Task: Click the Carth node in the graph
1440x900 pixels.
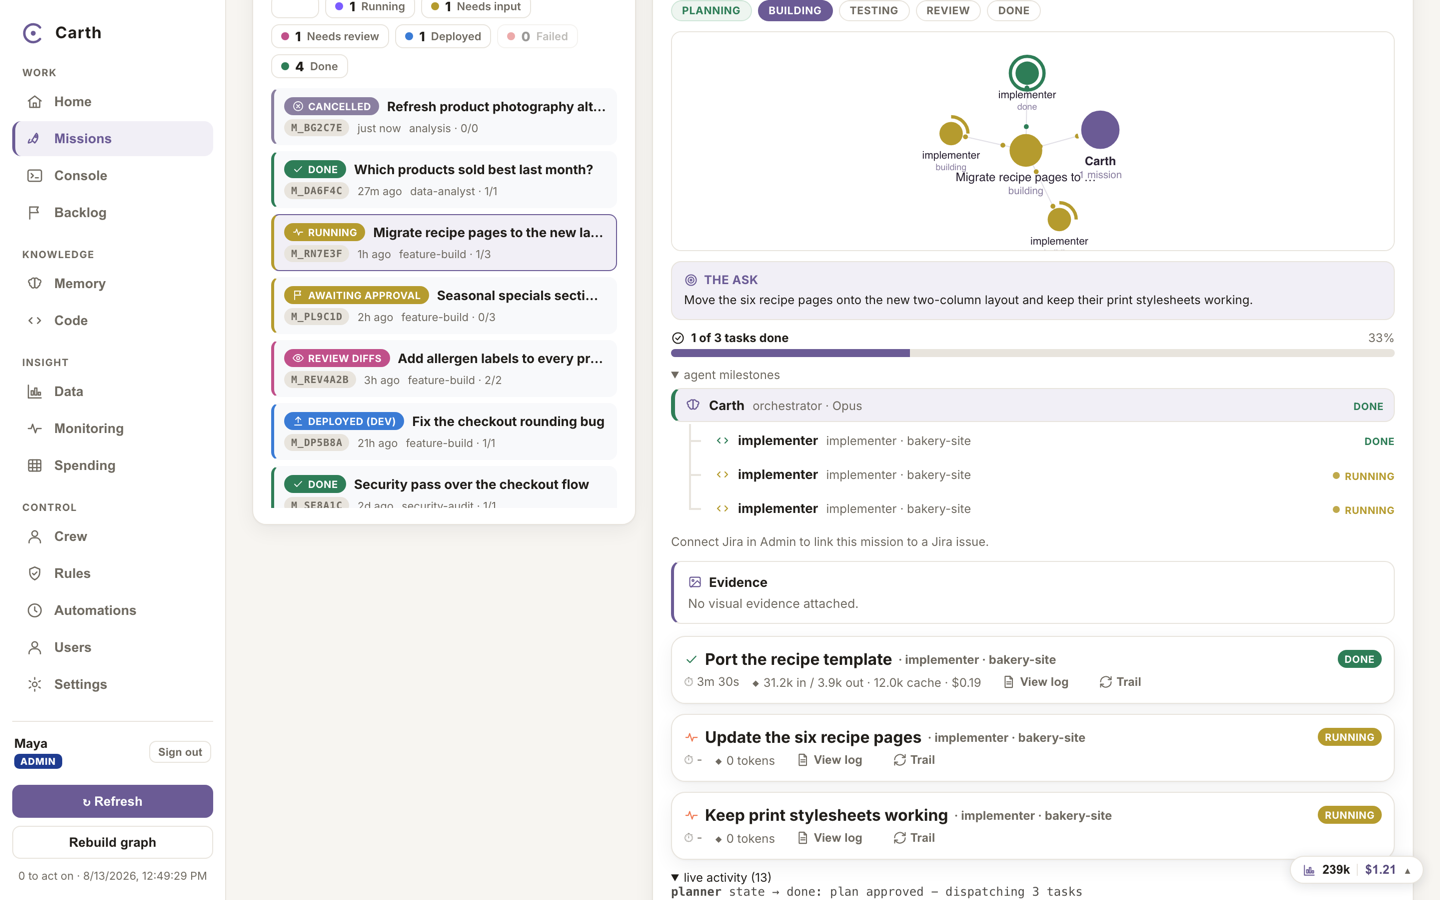Action: tap(1100, 130)
